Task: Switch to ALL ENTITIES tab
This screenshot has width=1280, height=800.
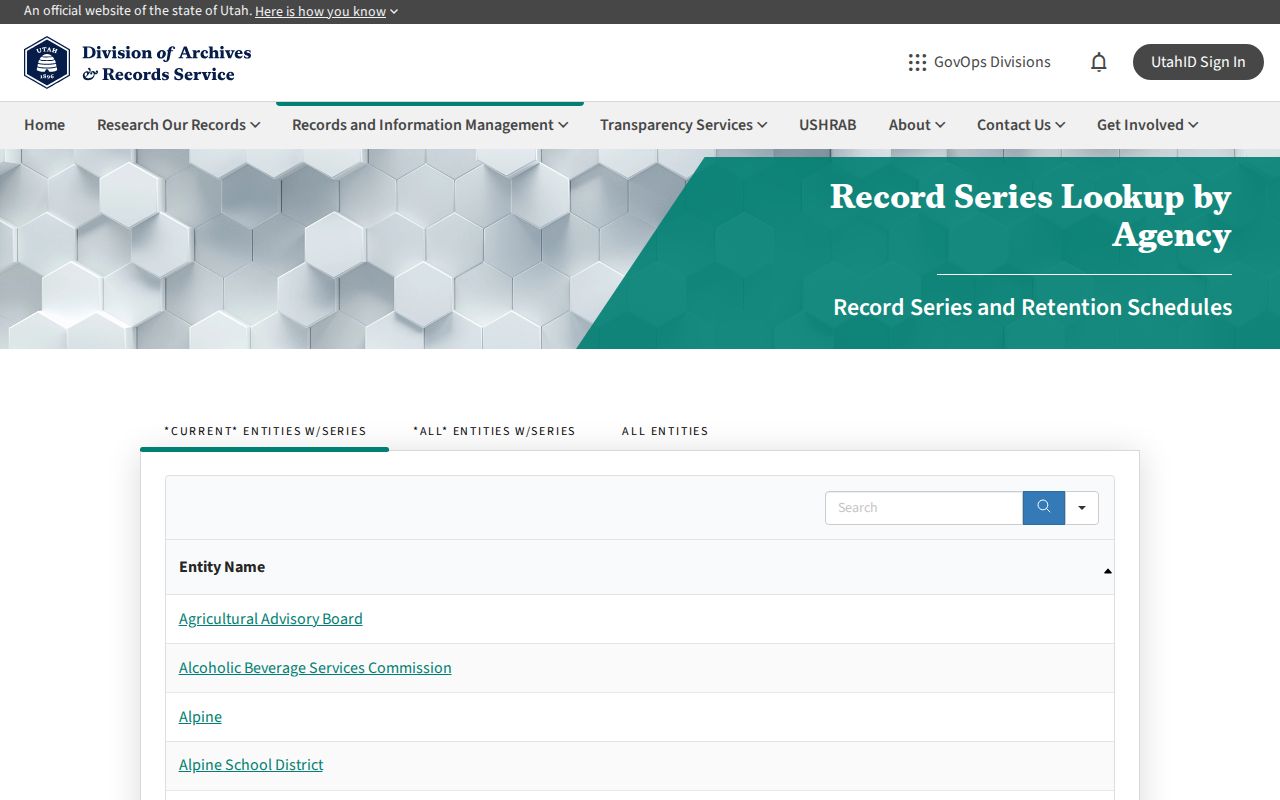Action: (x=665, y=431)
